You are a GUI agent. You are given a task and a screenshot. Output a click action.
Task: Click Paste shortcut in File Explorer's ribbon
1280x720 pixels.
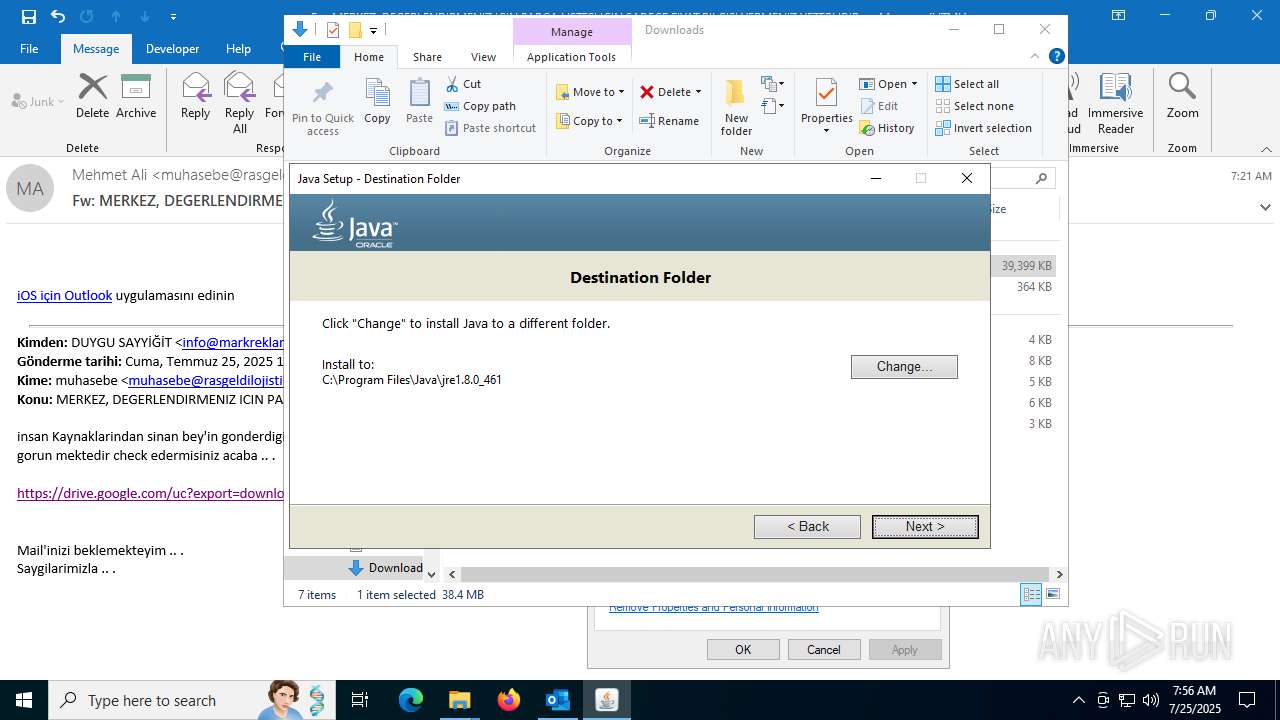490,128
